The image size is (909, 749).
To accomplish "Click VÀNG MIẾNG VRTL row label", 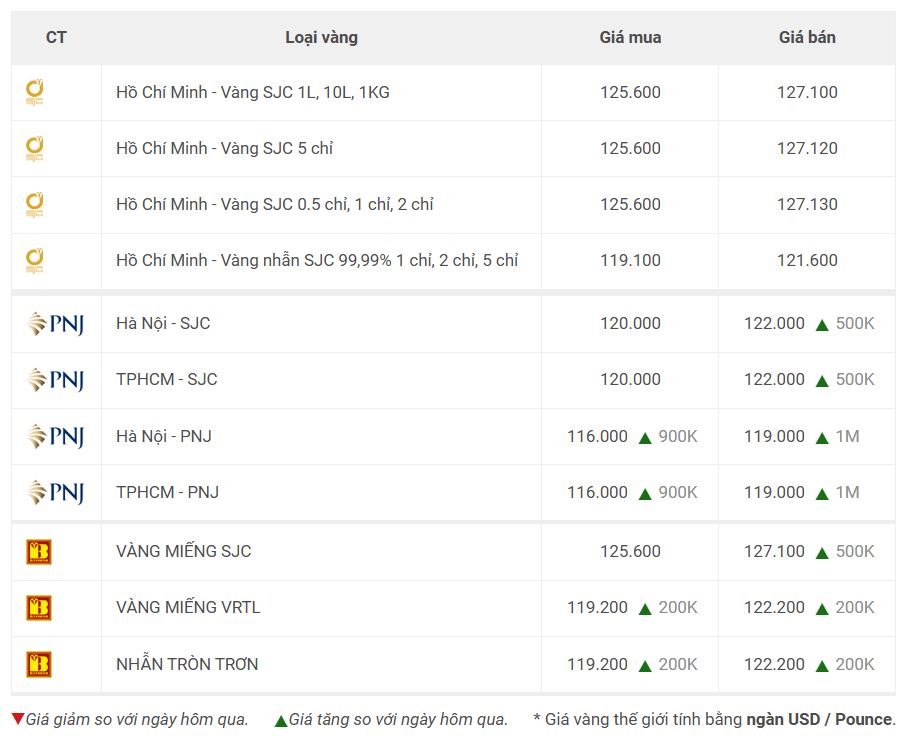I will point(188,607).
